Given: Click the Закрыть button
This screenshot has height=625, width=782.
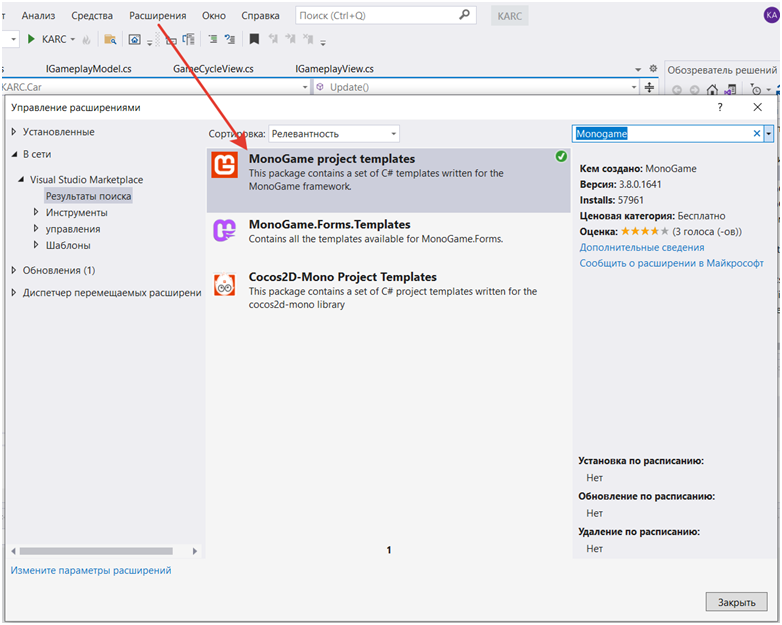Looking at the screenshot, I should [x=736, y=602].
